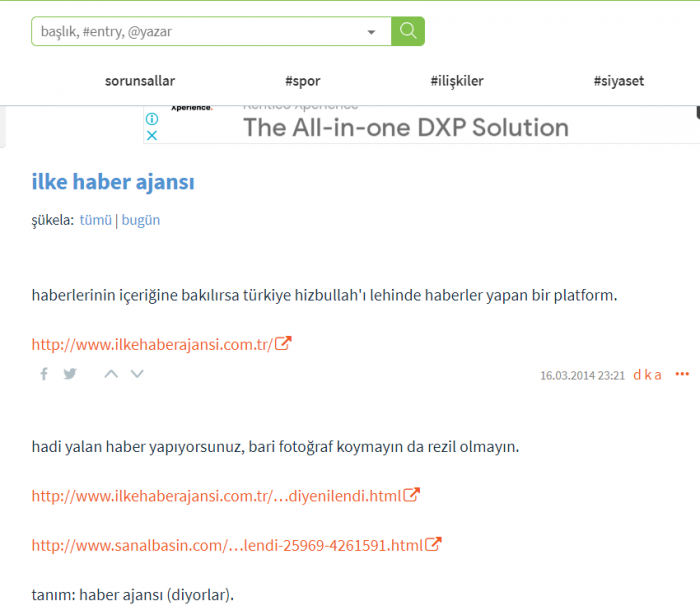Close the ad with X icon
The width and height of the screenshot is (700, 615).
(x=152, y=135)
